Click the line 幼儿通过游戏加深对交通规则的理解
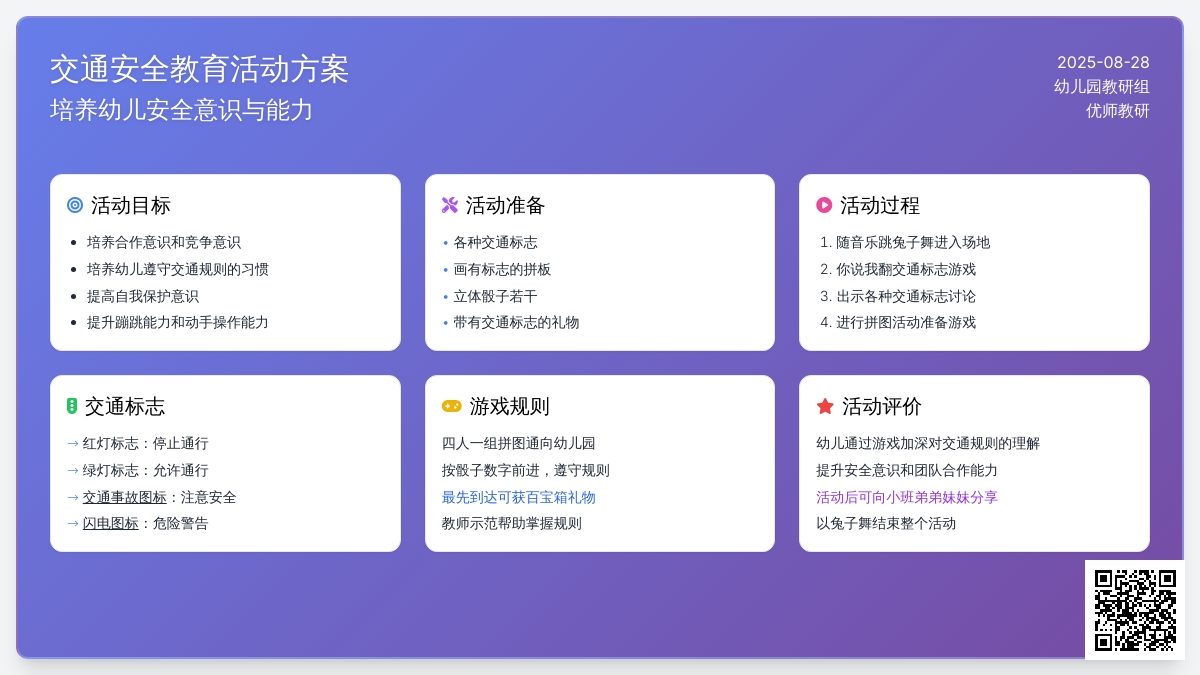Image resolution: width=1200 pixels, height=675 pixels. (928, 443)
